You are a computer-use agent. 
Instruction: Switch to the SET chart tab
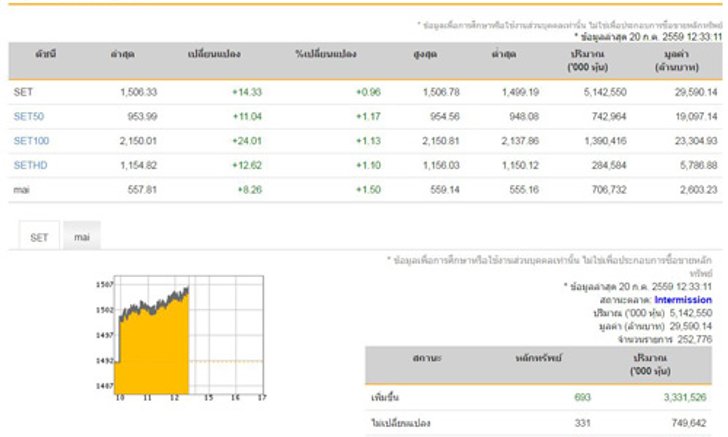click(x=39, y=237)
